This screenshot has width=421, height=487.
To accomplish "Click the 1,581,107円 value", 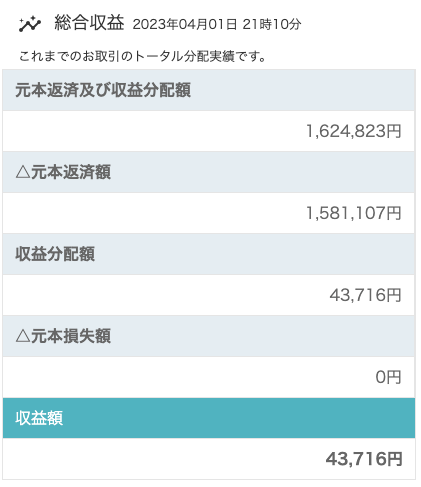I will click(354, 213).
